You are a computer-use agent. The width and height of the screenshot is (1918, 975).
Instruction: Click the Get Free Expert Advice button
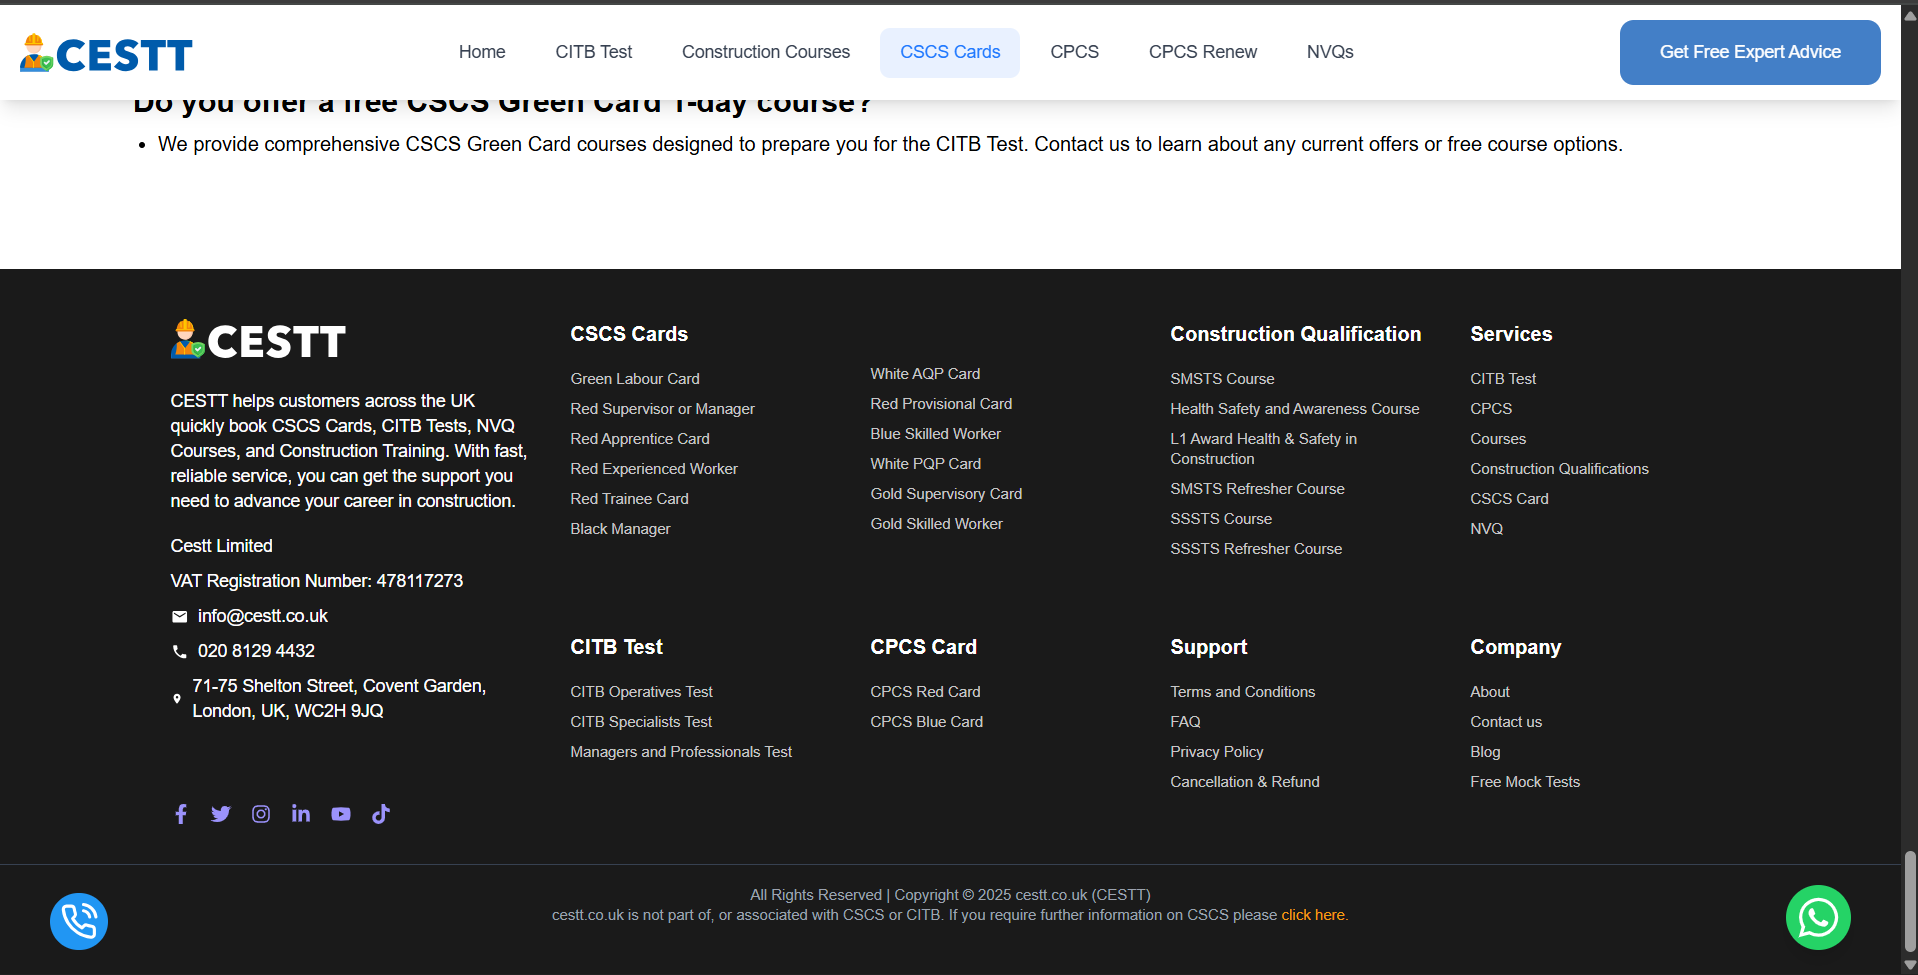click(x=1749, y=52)
